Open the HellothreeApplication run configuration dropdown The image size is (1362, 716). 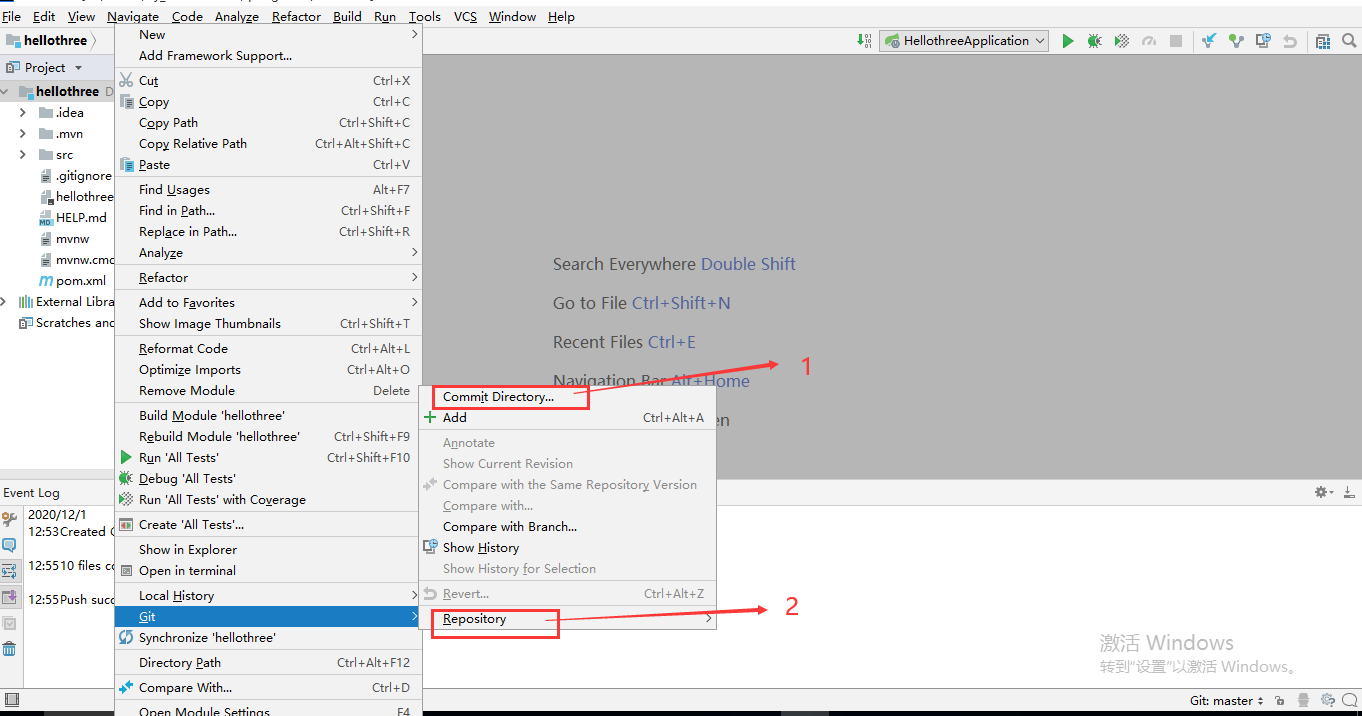point(962,40)
